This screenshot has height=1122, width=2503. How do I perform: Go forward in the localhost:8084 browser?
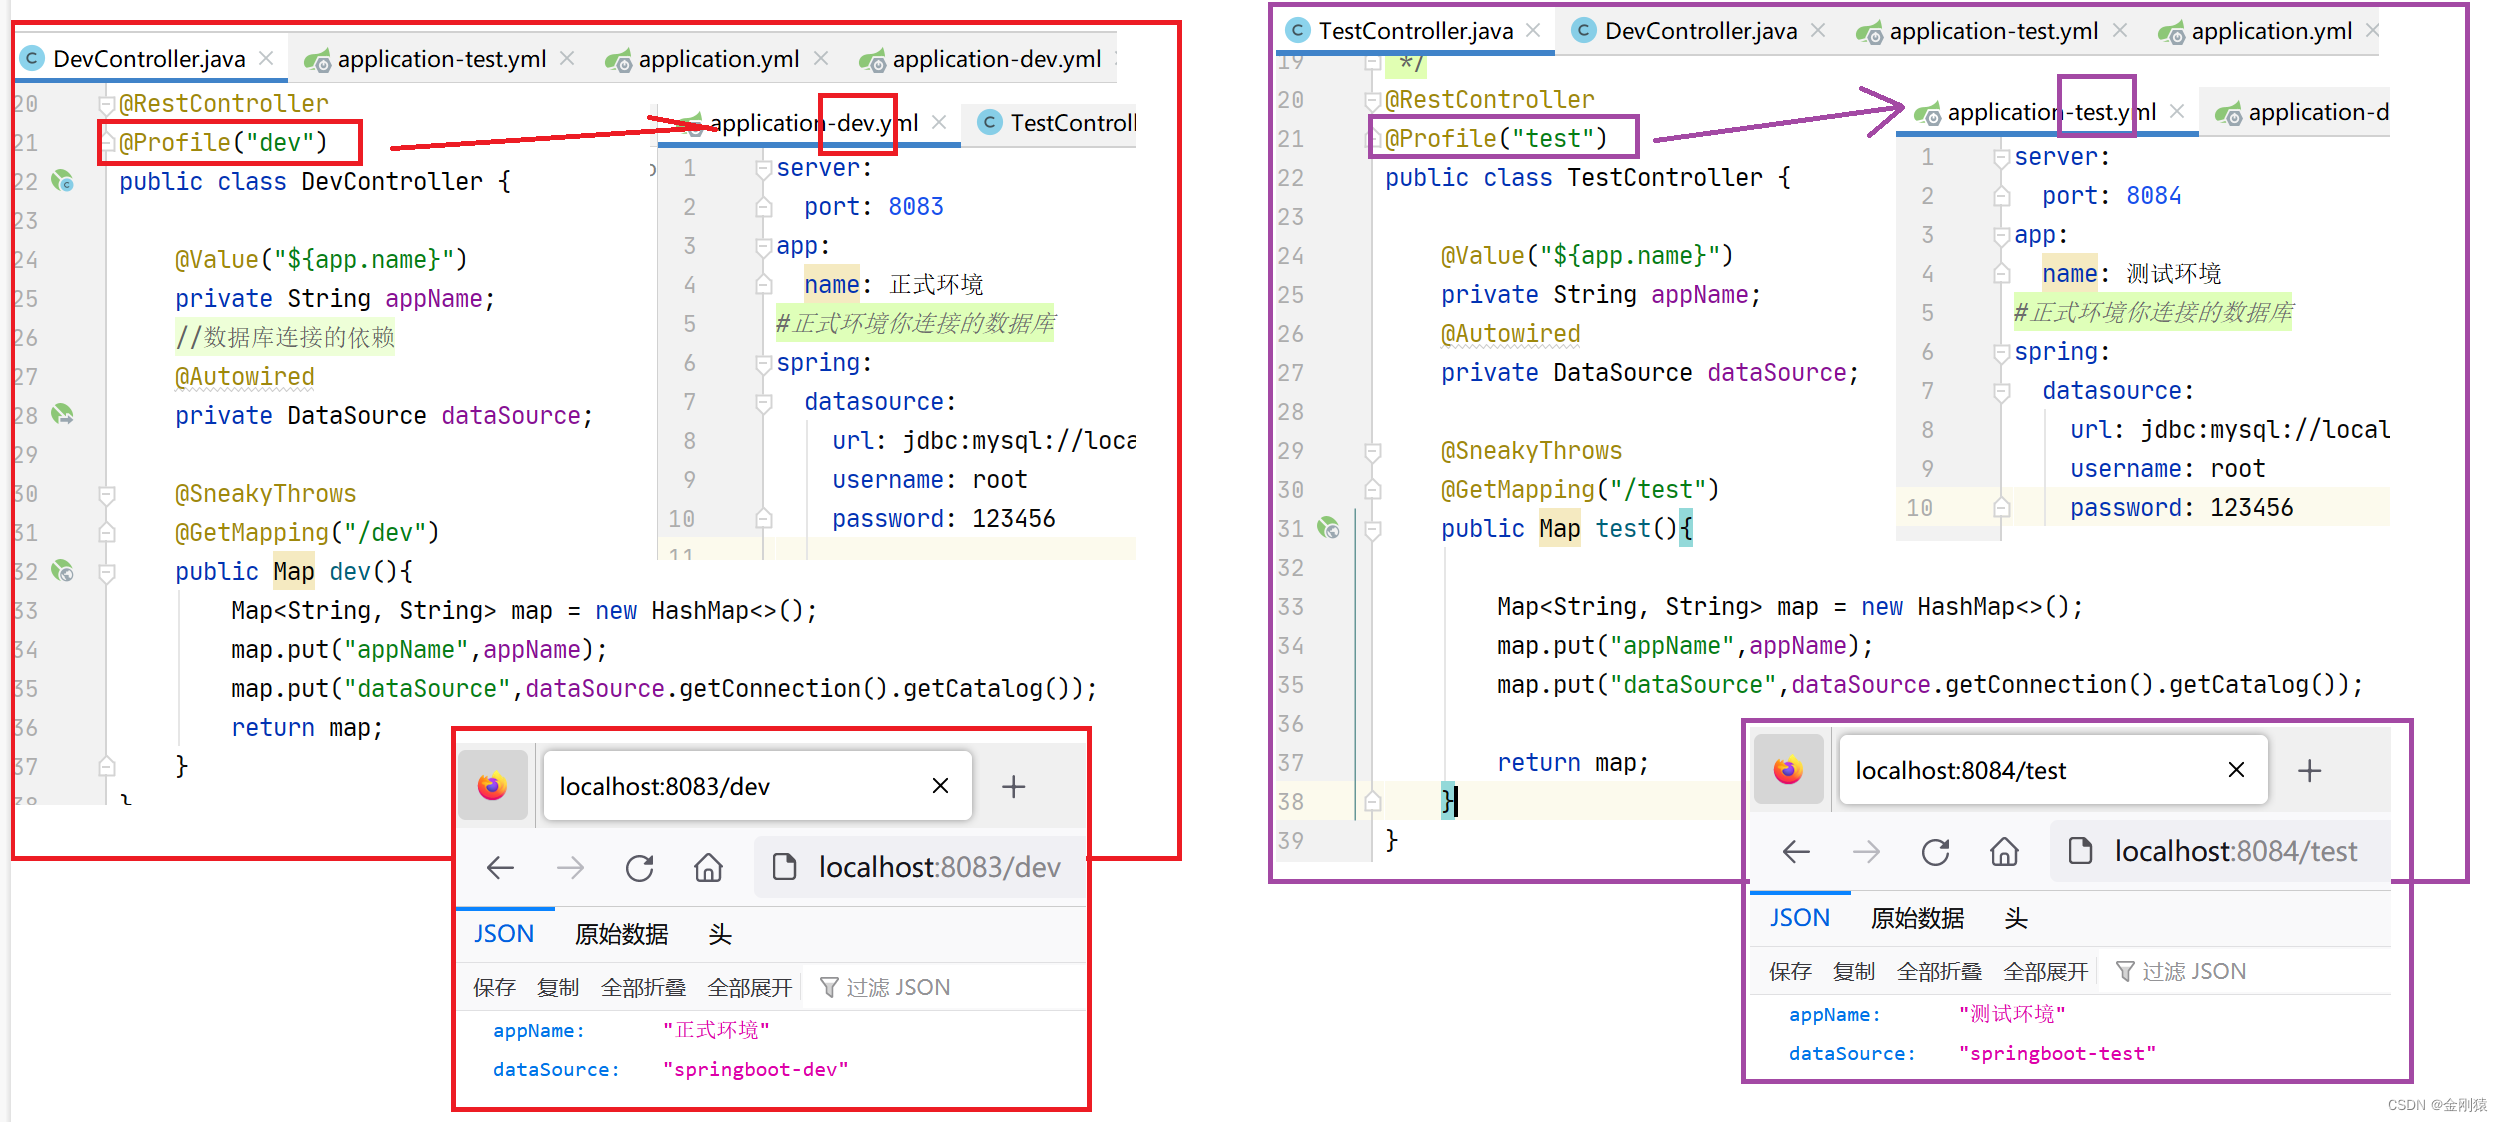pyautogui.click(x=1866, y=851)
